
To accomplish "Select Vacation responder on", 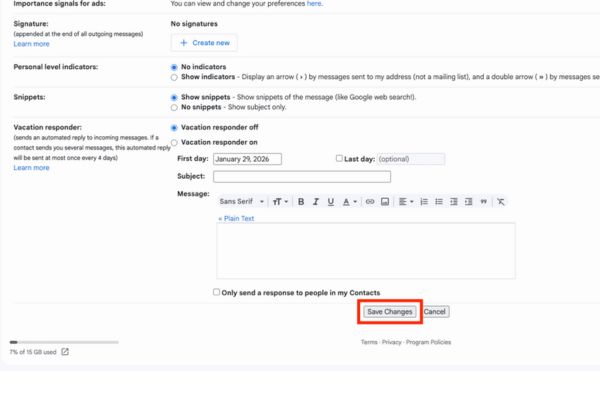I will (x=175, y=143).
